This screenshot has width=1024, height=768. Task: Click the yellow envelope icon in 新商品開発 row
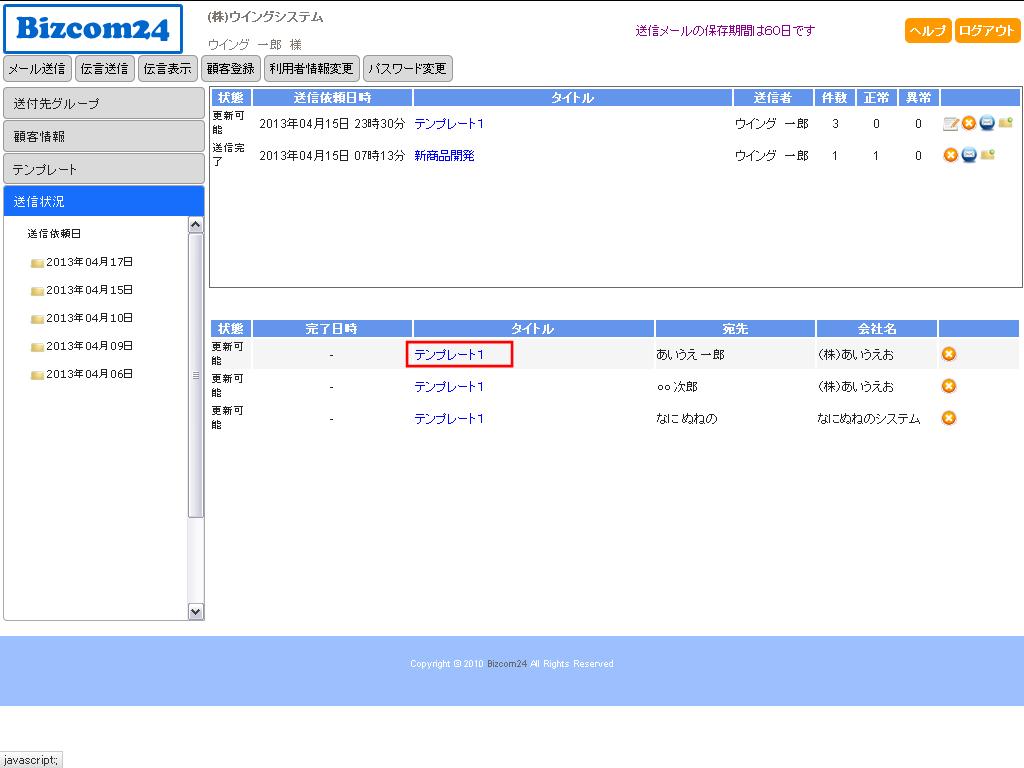987,155
